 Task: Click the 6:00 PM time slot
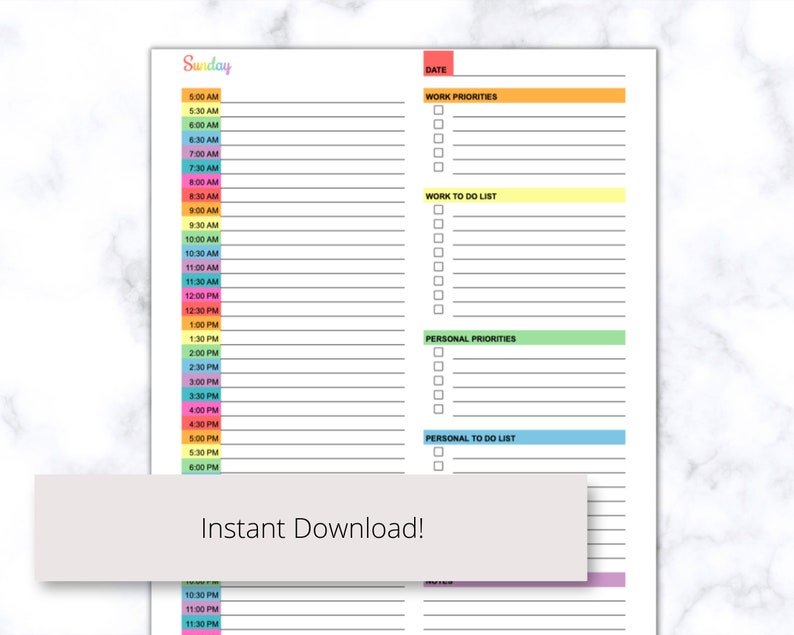pyautogui.click(x=202, y=466)
